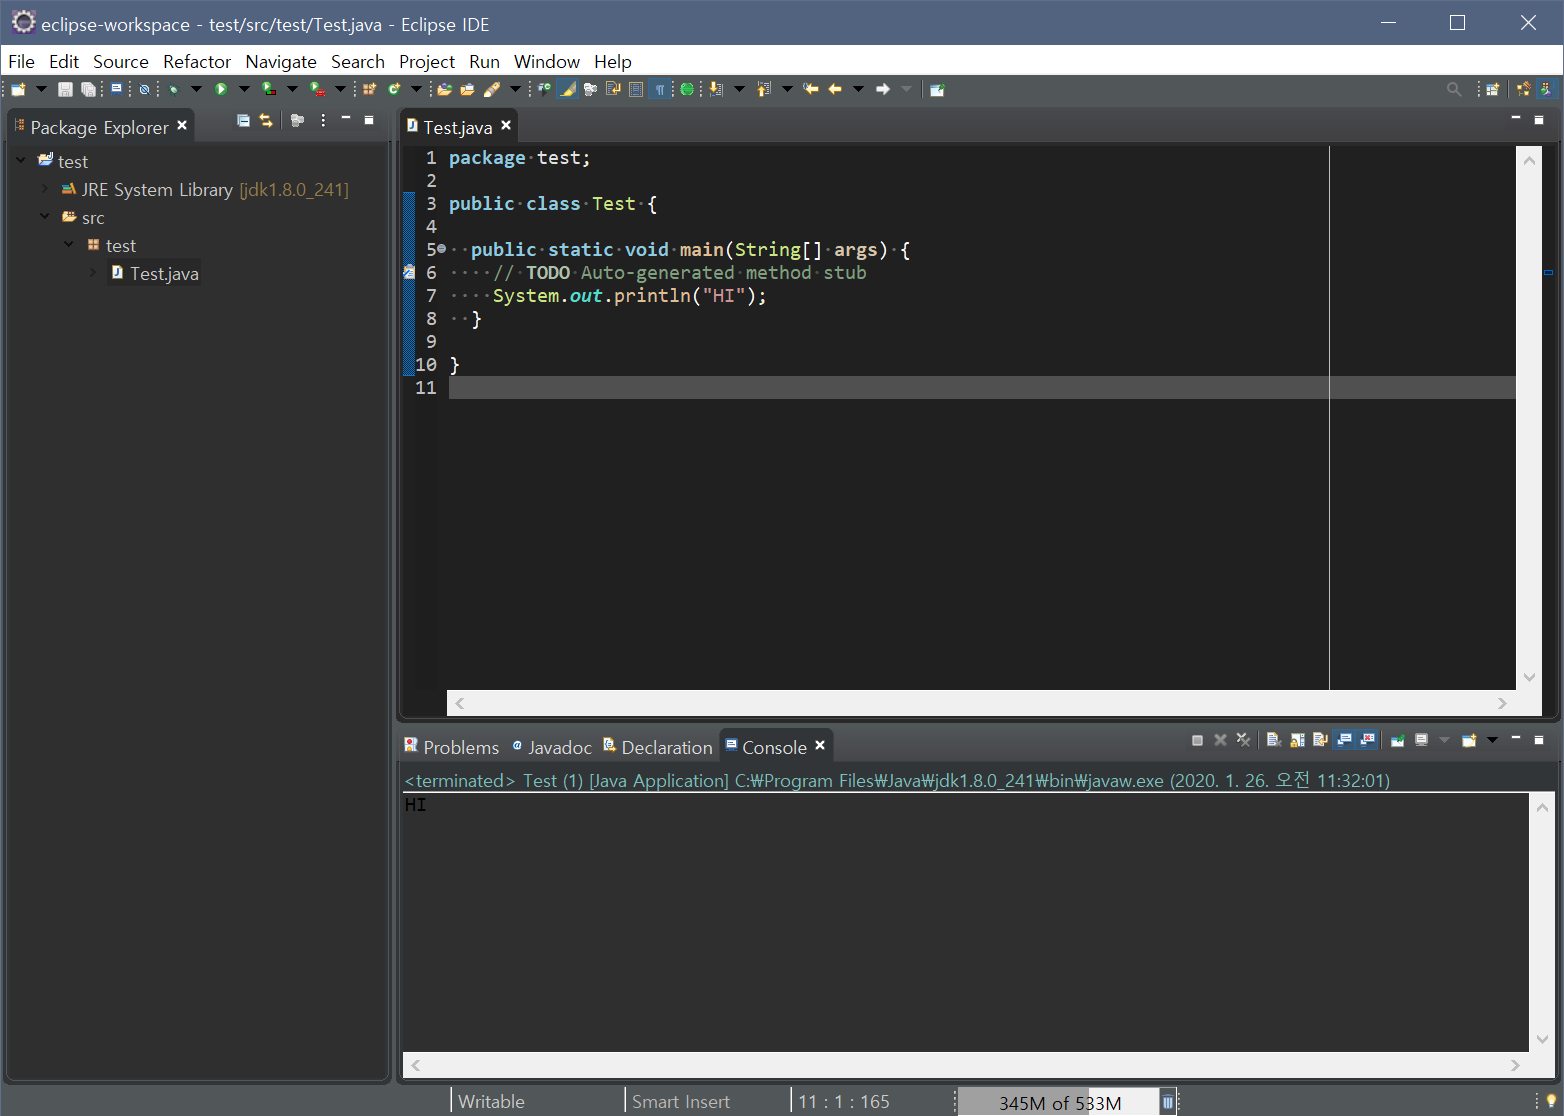Screen dimensions: 1564x1116
Task: Open the Refactor menu
Action: click(197, 61)
